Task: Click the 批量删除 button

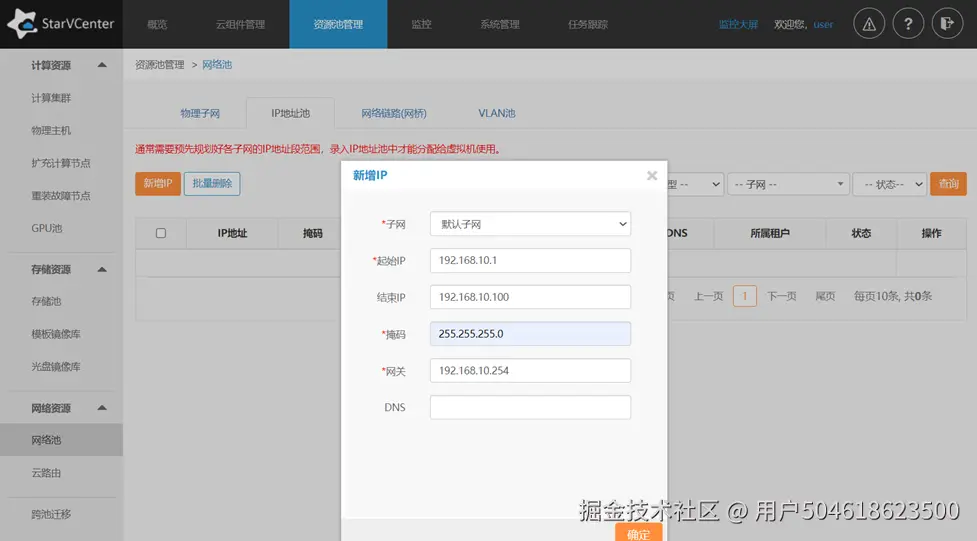Action: click(x=212, y=184)
